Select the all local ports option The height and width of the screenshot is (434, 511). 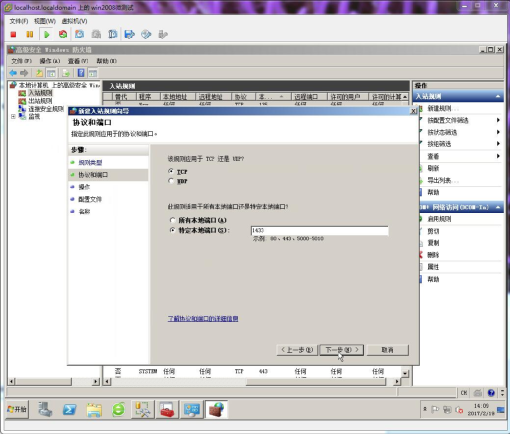tap(172, 220)
